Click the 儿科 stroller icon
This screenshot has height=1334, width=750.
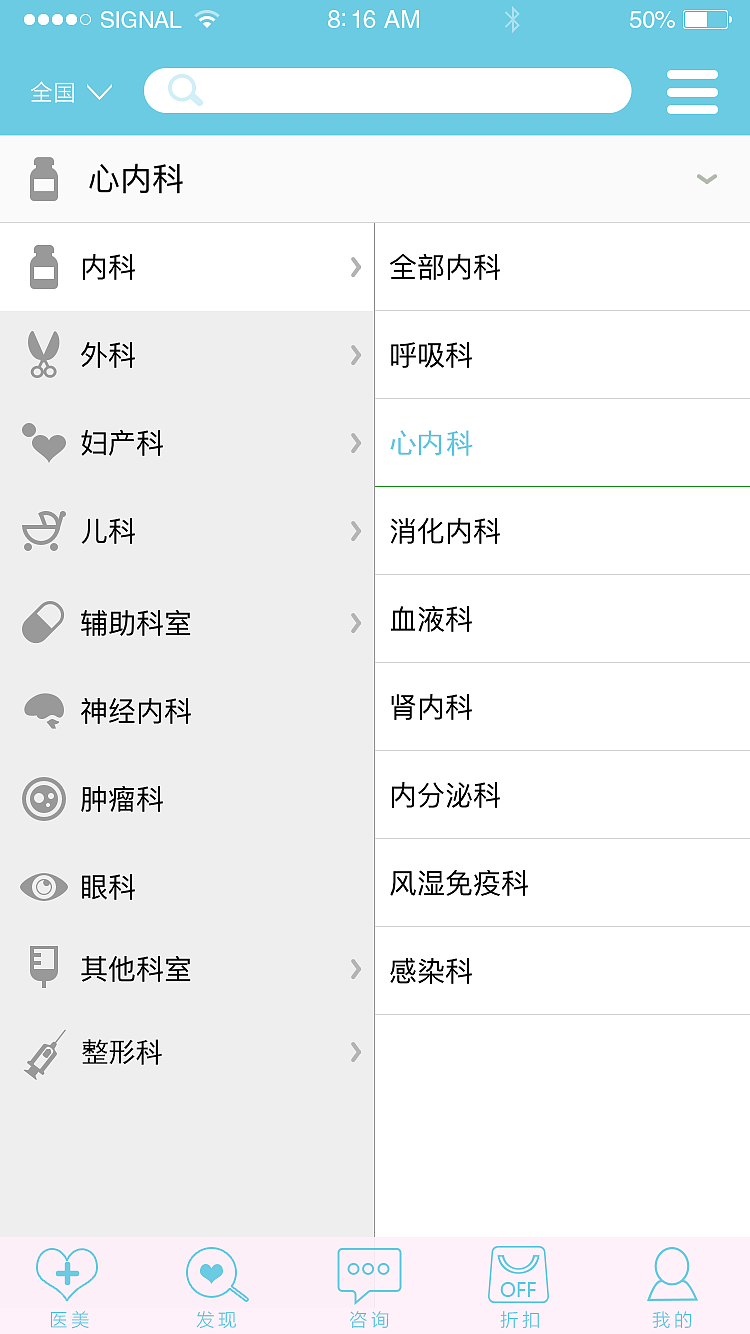44,532
